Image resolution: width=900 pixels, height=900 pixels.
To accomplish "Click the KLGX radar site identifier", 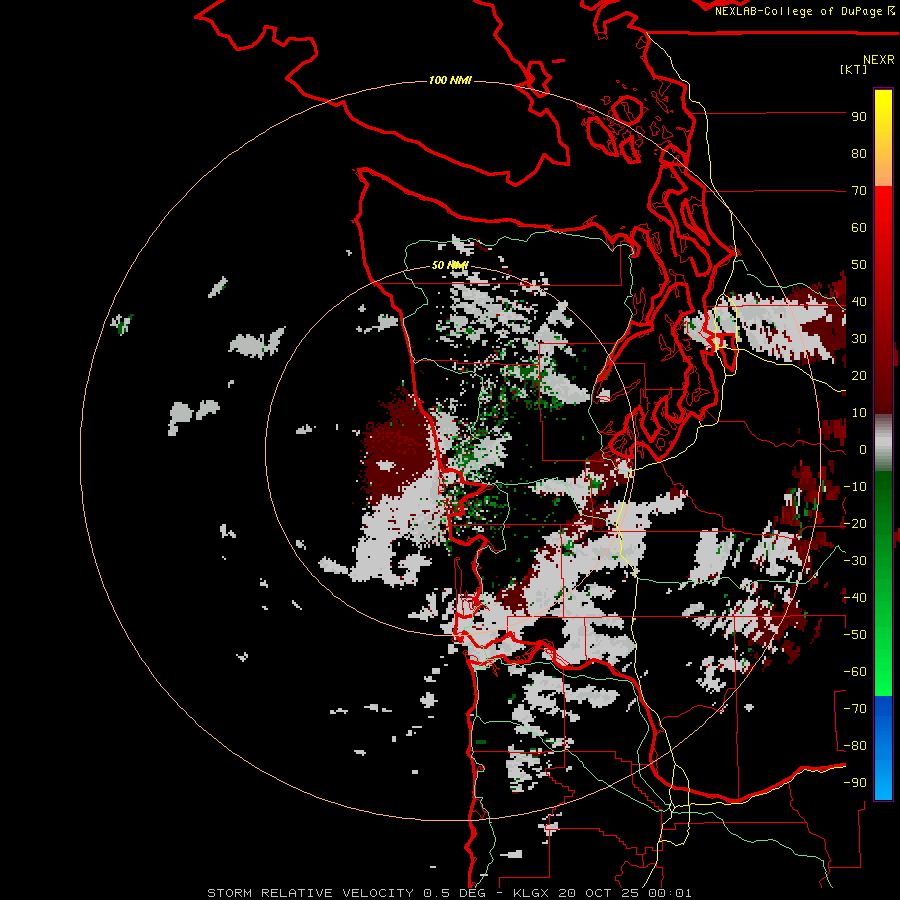I will pos(532,893).
